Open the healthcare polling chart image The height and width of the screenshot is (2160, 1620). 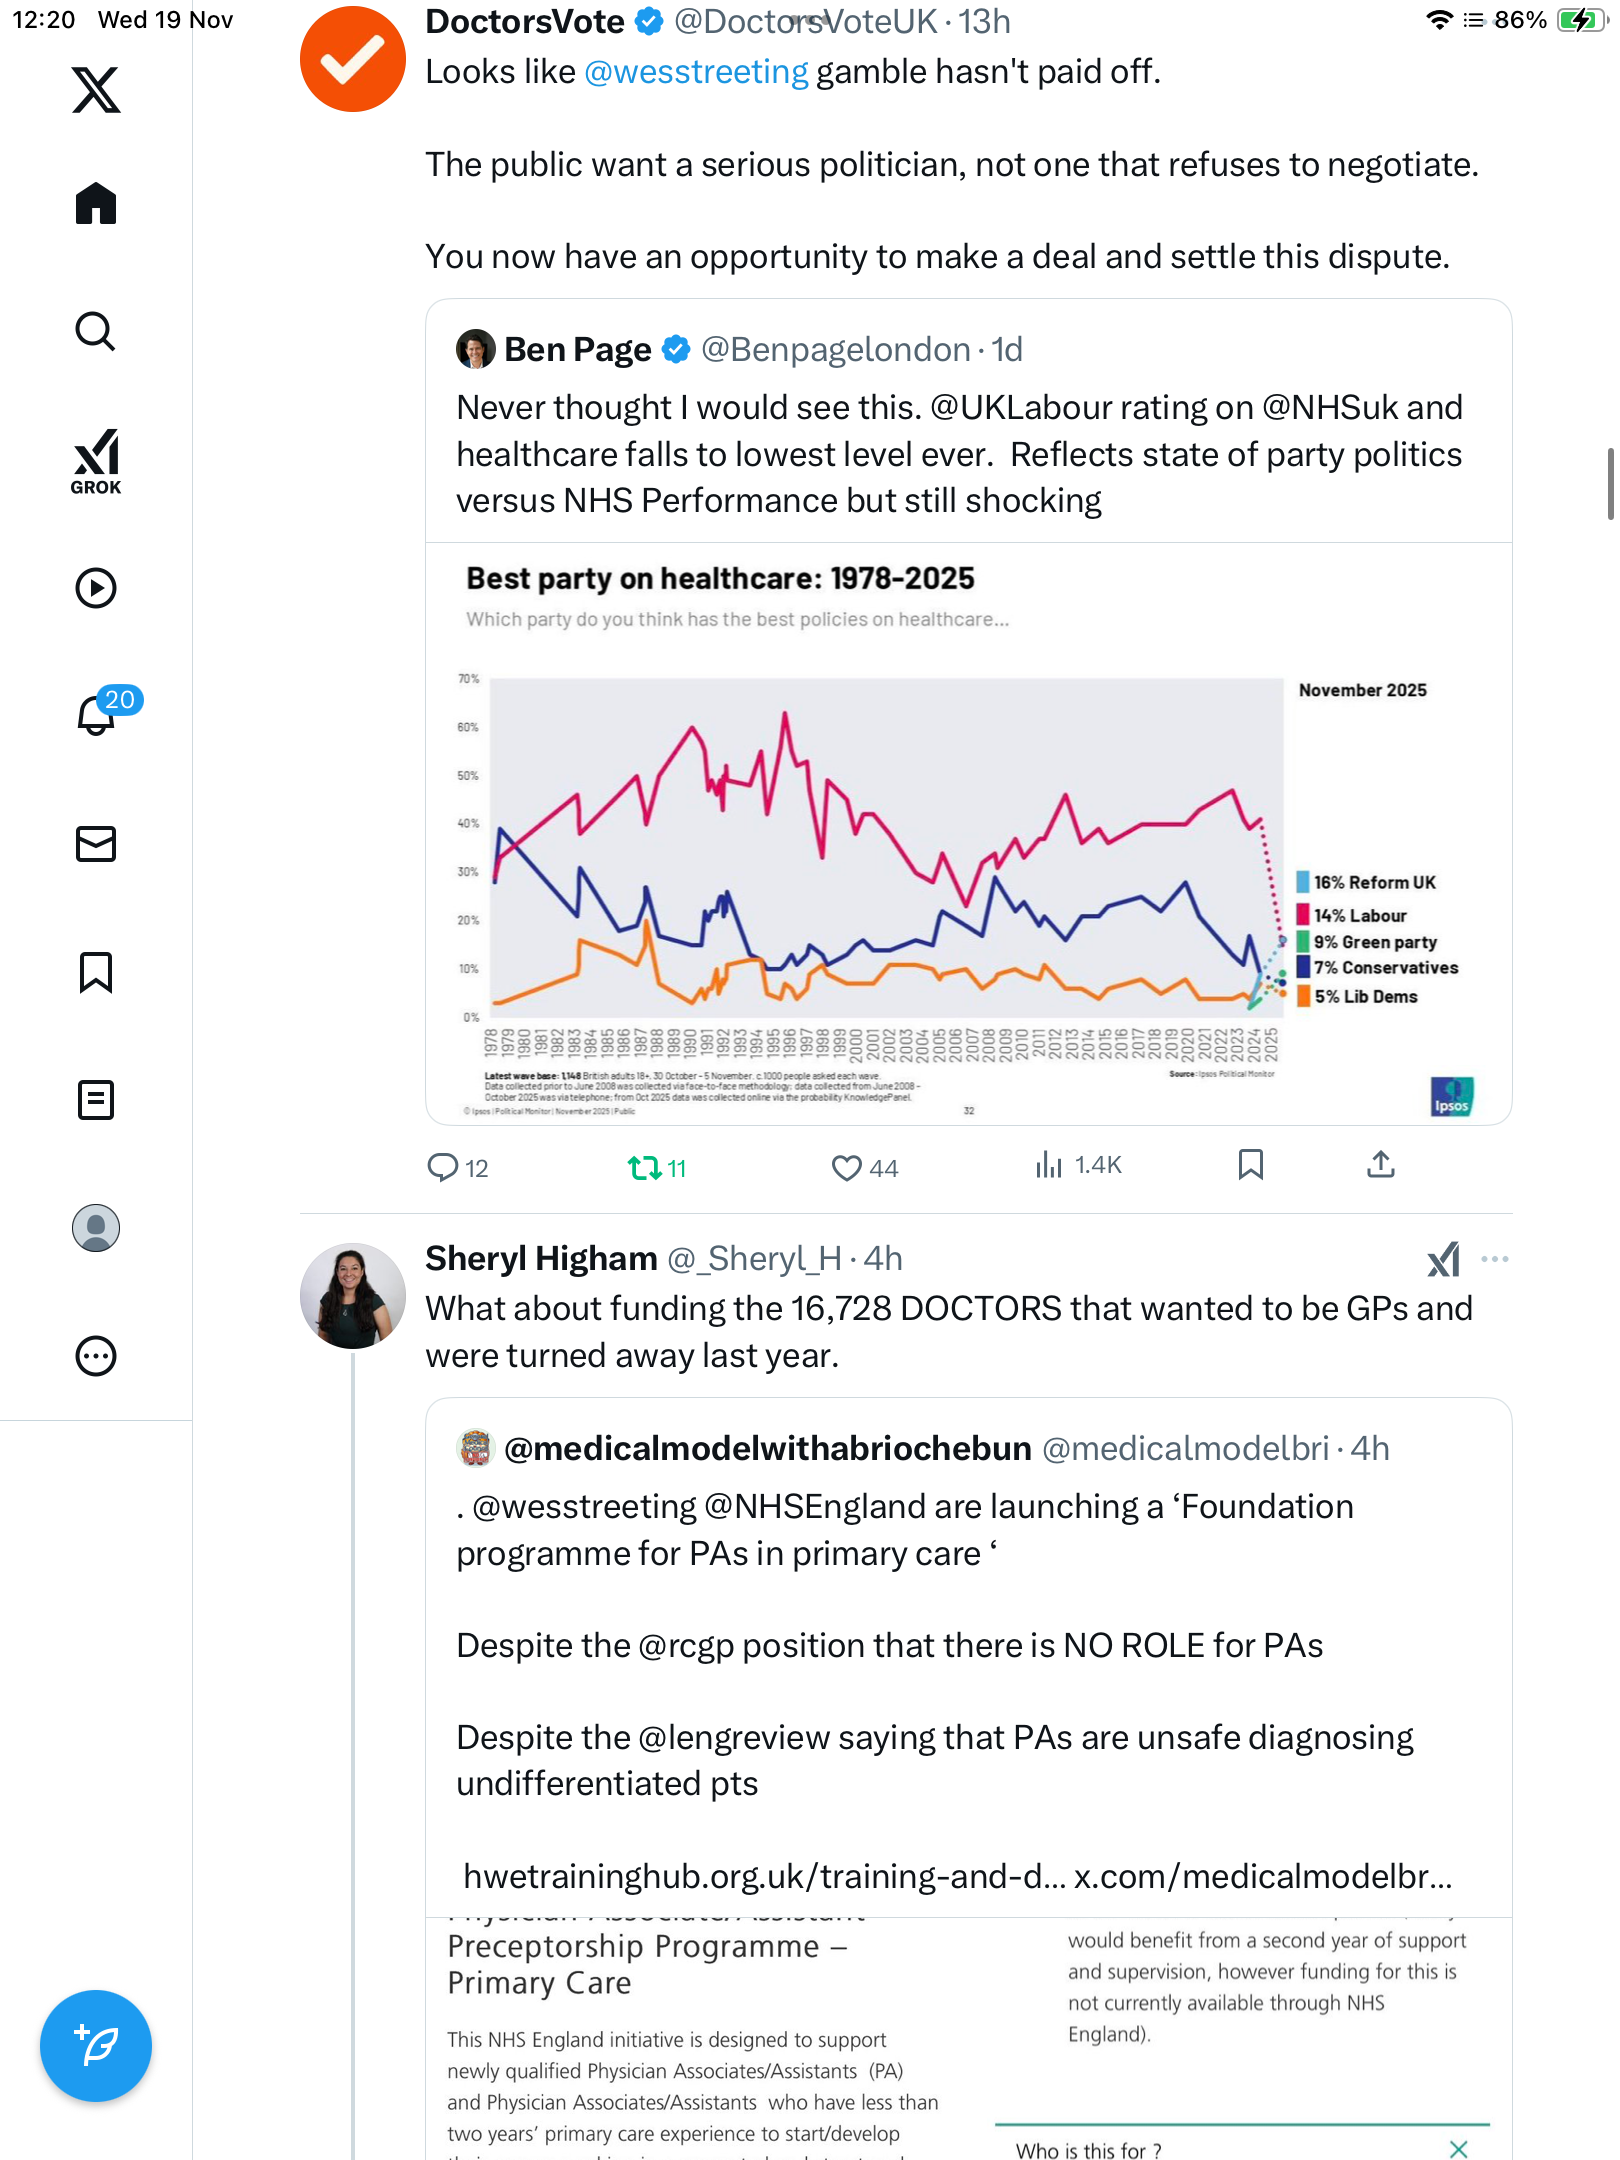[x=968, y=833]
